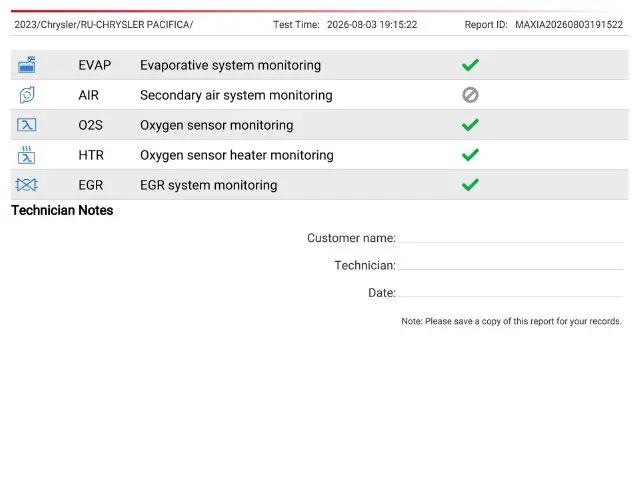Click the AIR secondary air system icon
The image size is (640, 480).
pos(27,95)
